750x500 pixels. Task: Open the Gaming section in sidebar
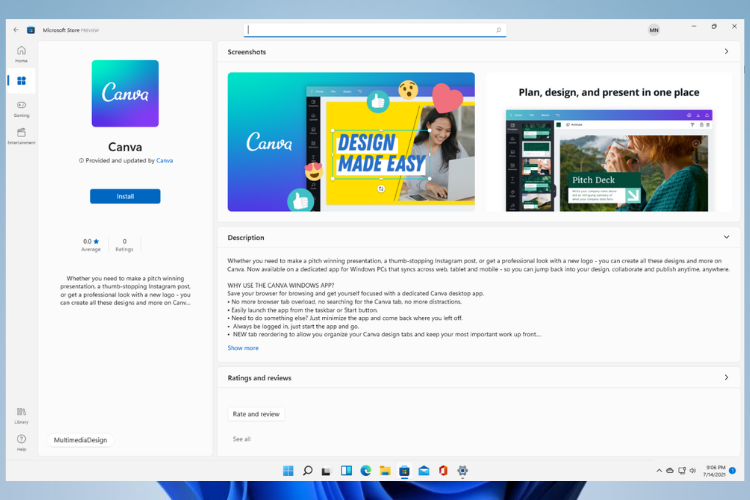[22, 109]
